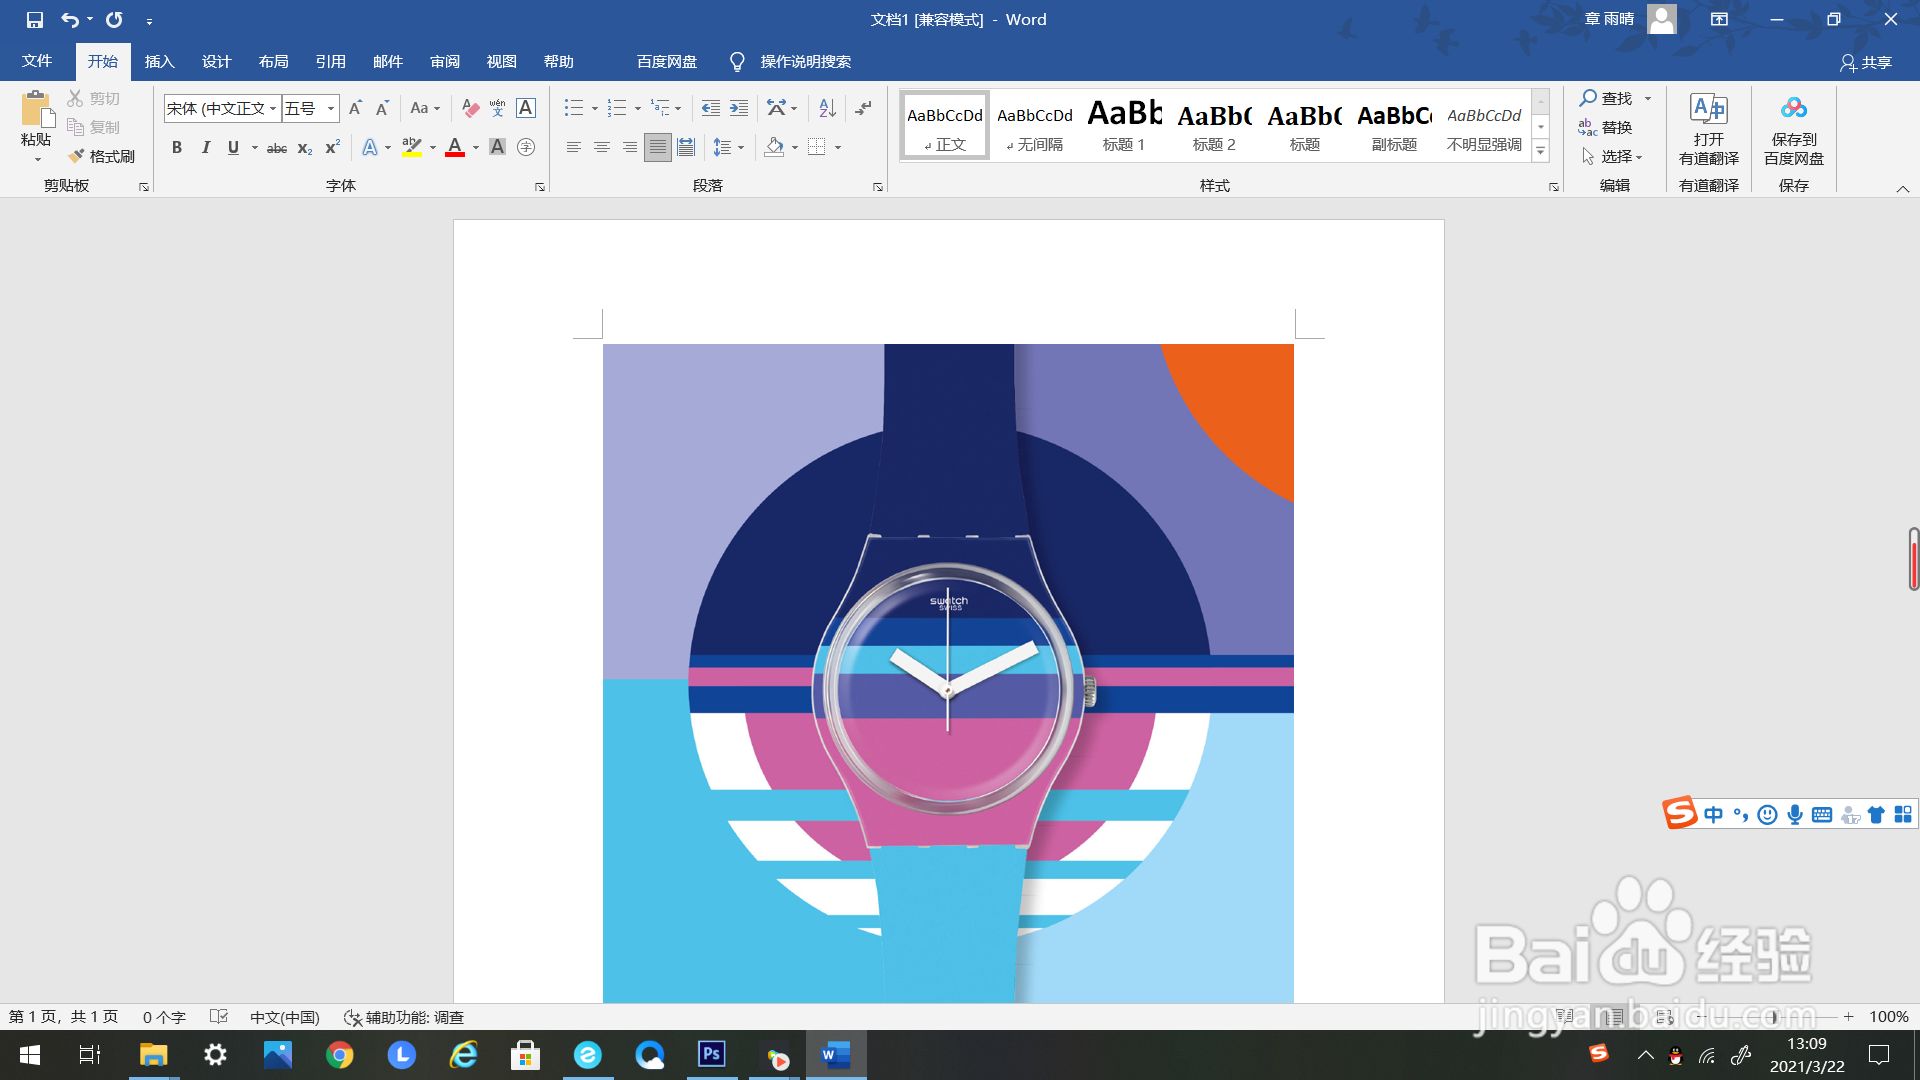Click the sort A-Z icon

pos(827,108)
